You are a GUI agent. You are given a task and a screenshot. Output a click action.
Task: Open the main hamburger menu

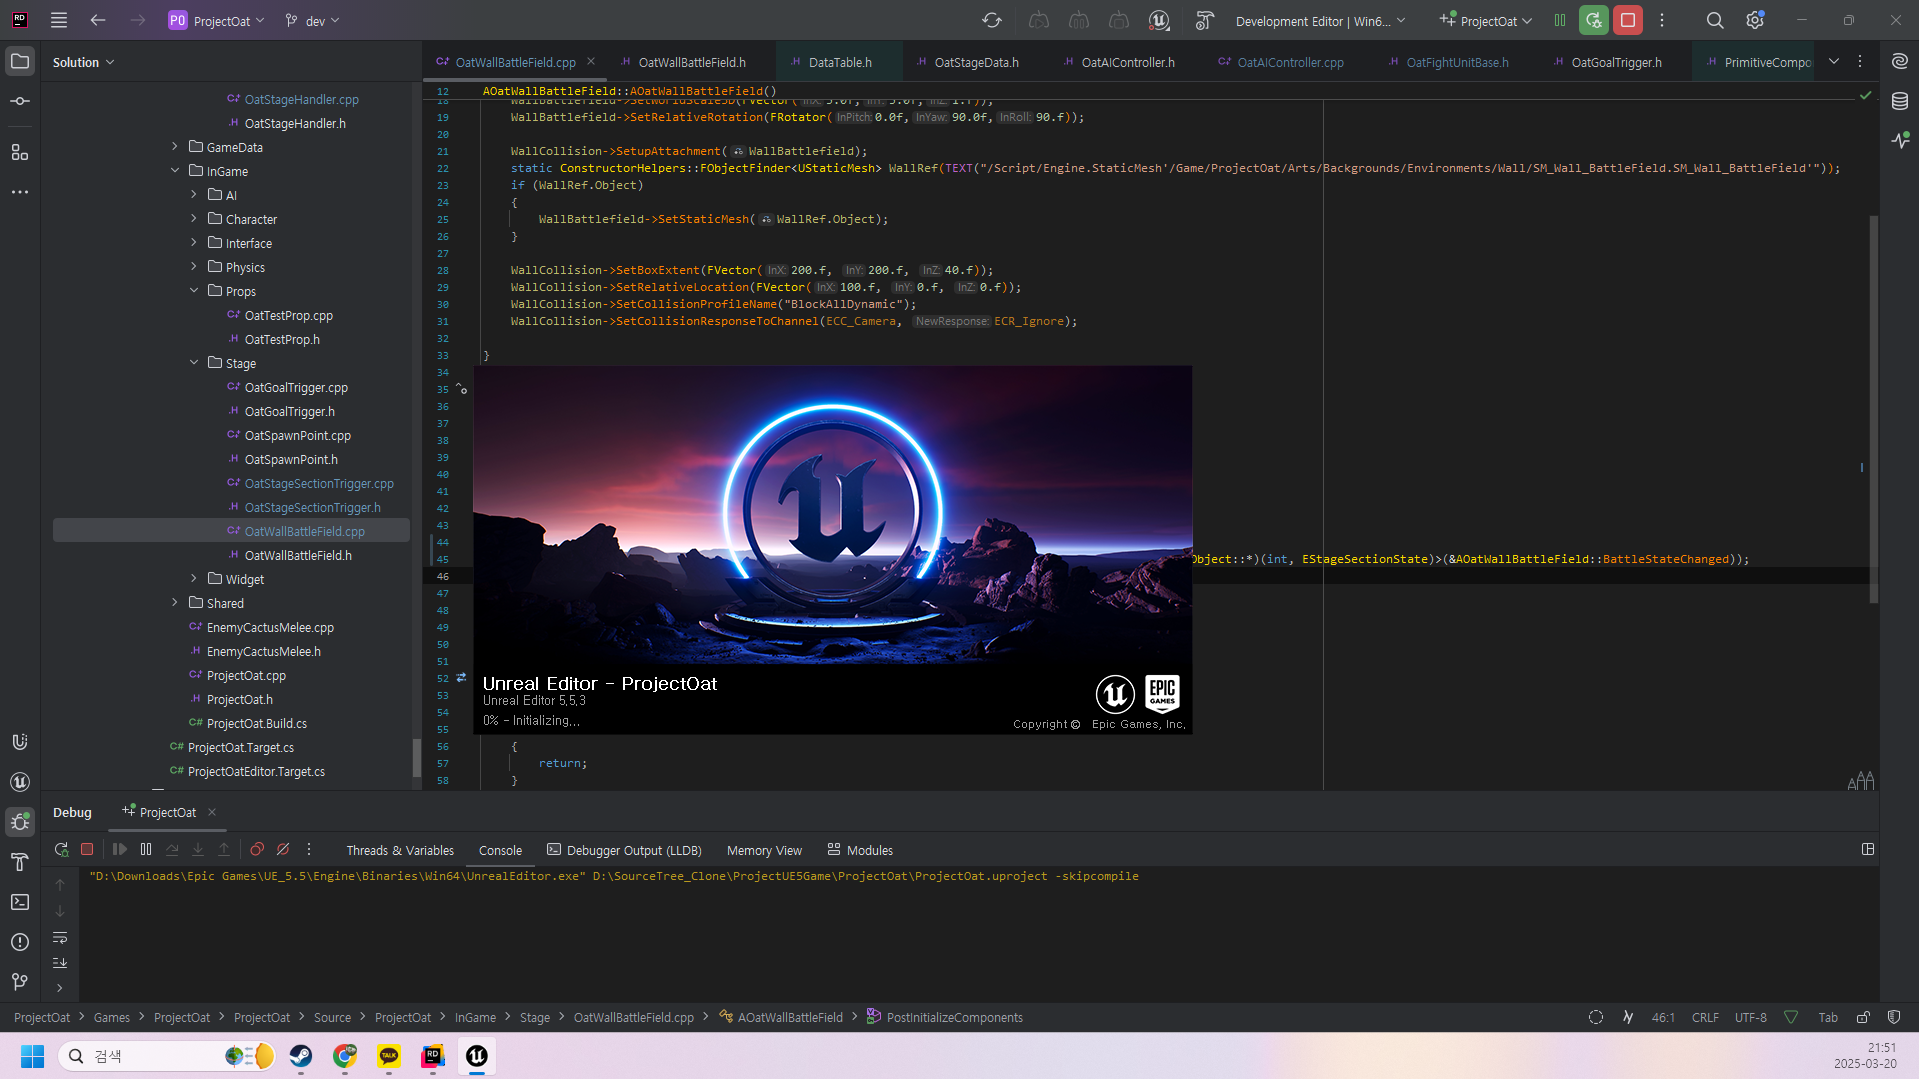(x=59, y=20)
